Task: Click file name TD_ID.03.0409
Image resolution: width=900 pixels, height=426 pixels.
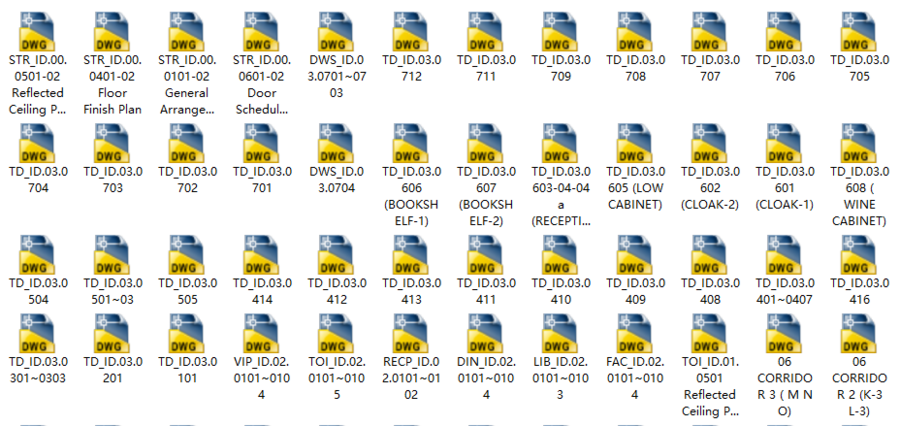Action: tap(635, 291)
